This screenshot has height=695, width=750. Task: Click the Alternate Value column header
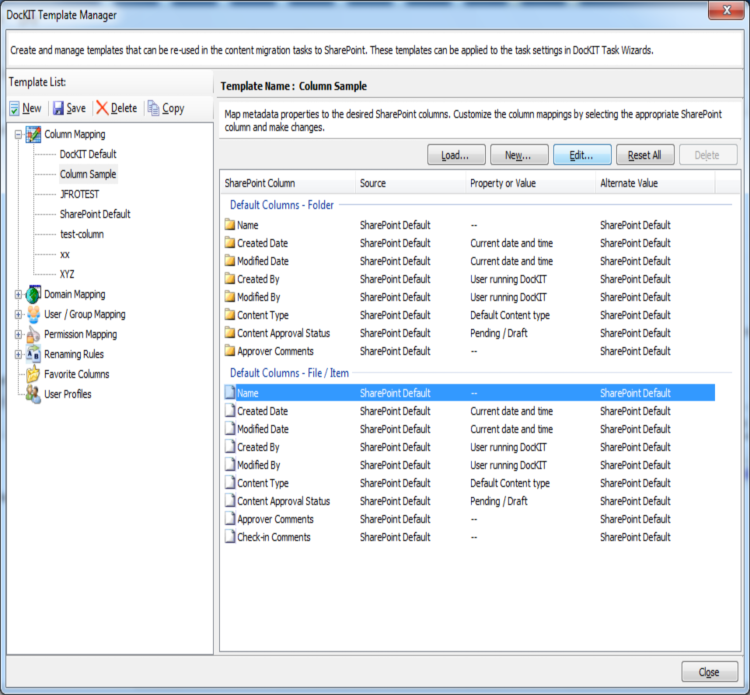[655, 183]
